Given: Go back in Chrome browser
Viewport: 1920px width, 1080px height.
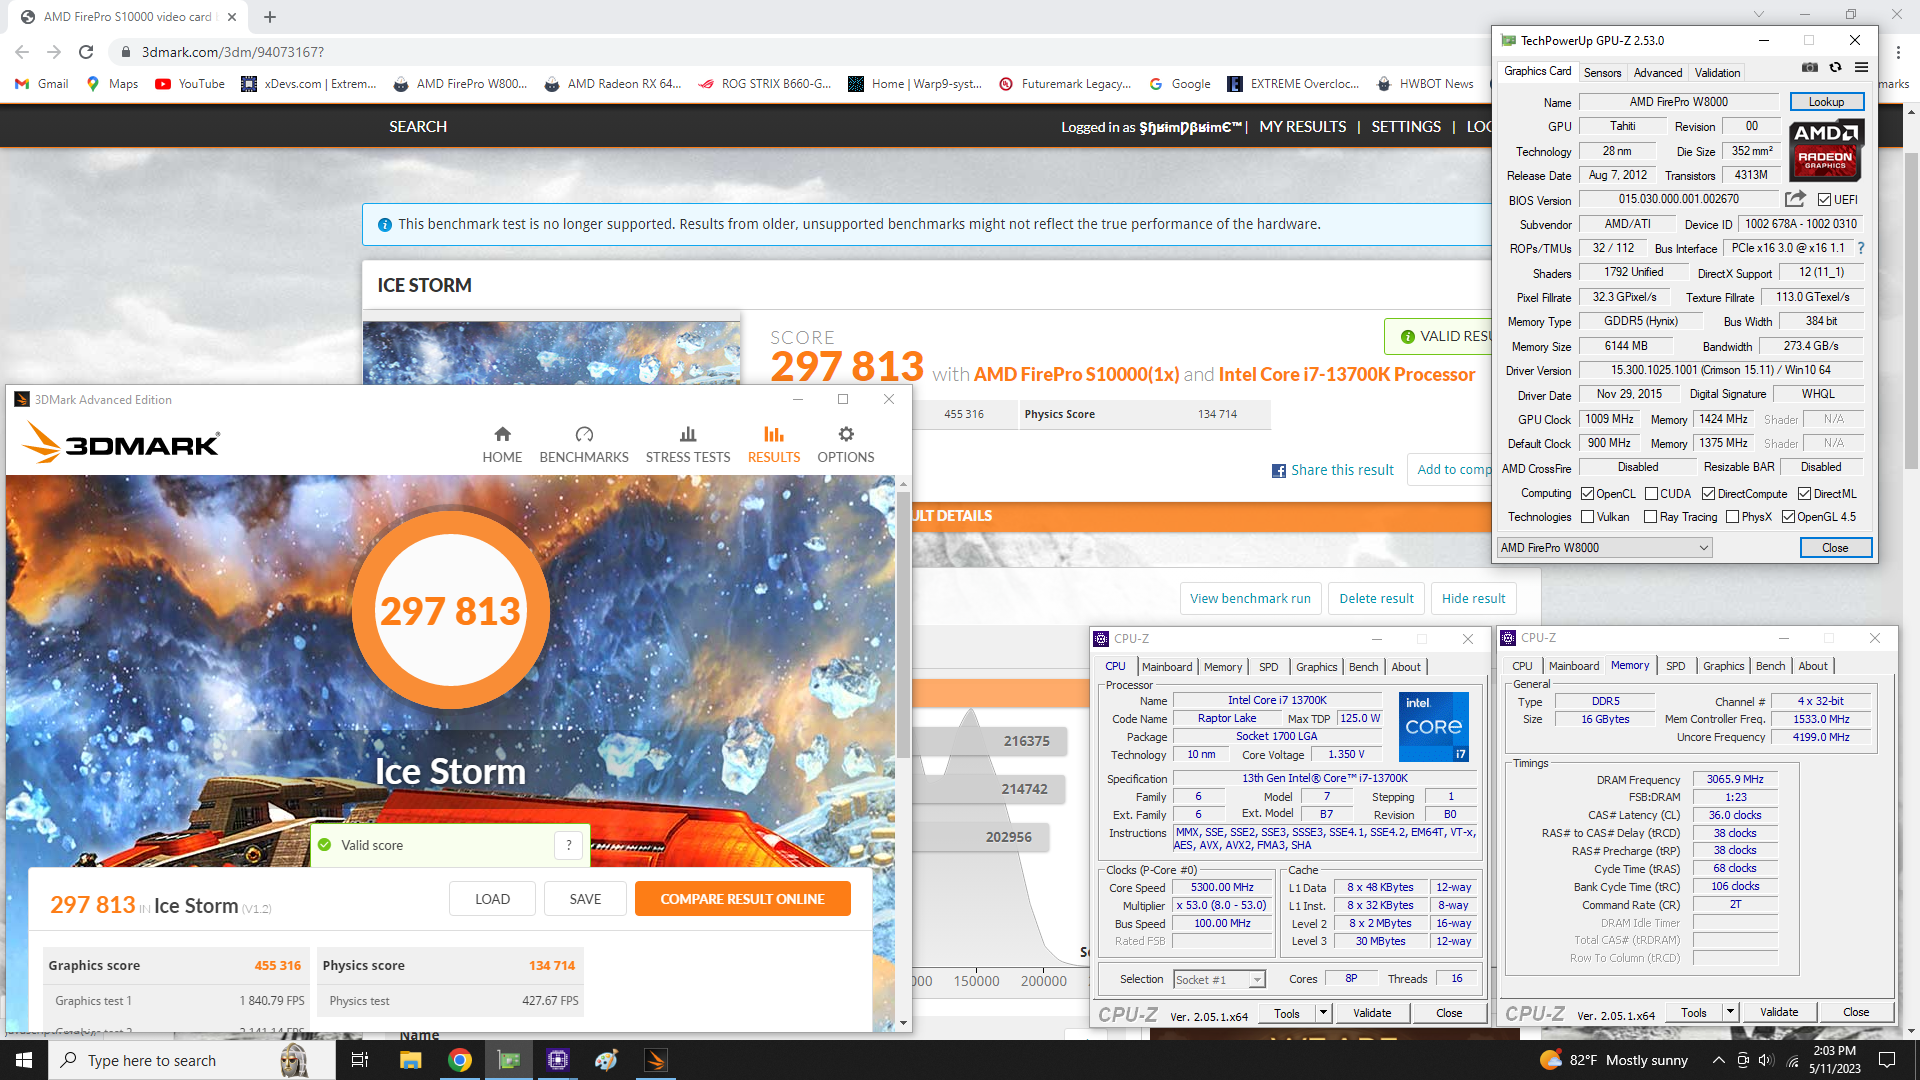Looking at the screenshot, I should (22, 52).
